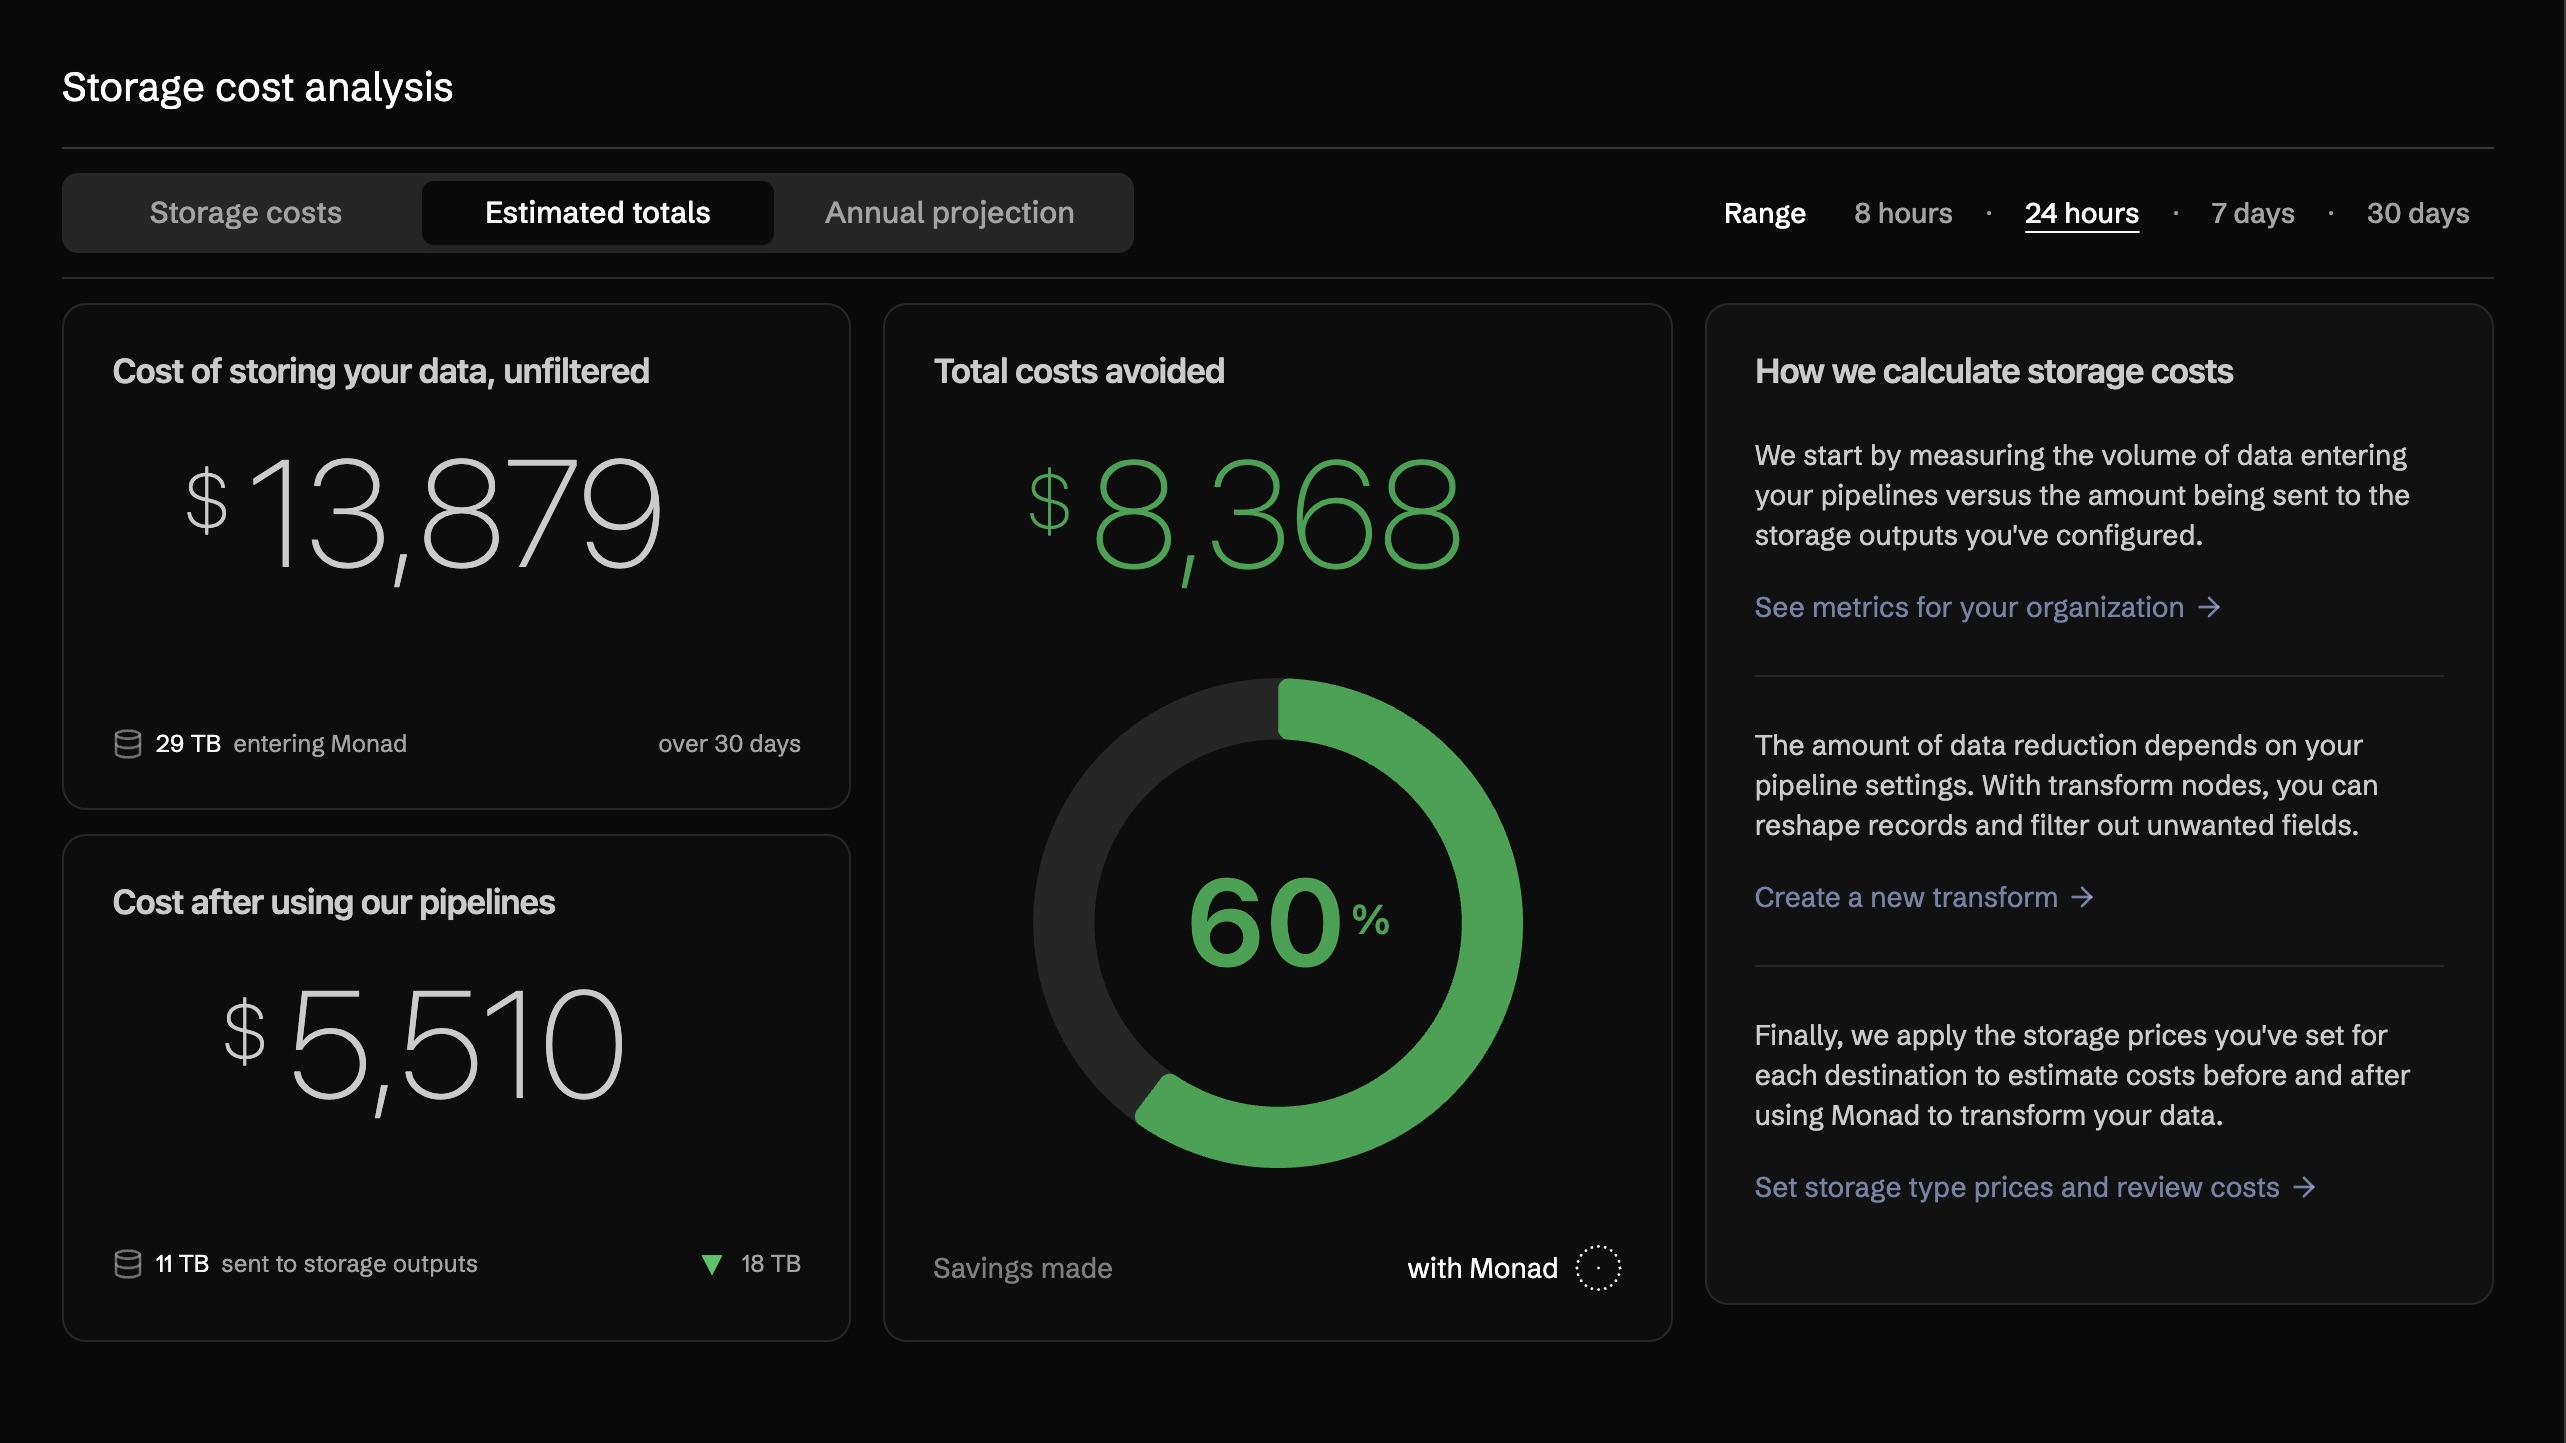Click dotted circle Monad logo icon
Screen dimensions: 2566x1443
click(1597, 1268)
